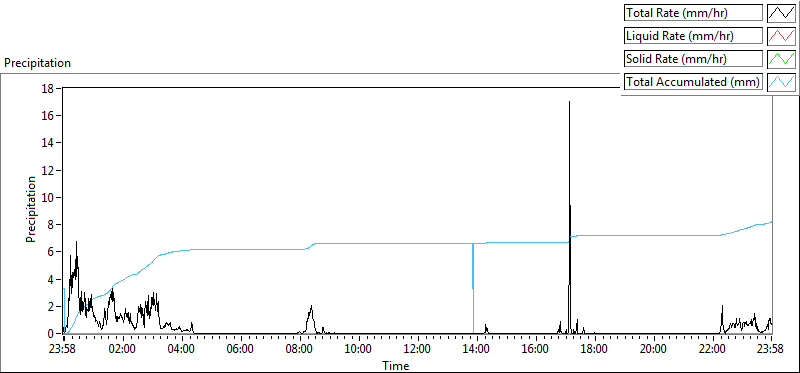
Task: Click the 02:00 time axis label
Action: pos(123,350)
